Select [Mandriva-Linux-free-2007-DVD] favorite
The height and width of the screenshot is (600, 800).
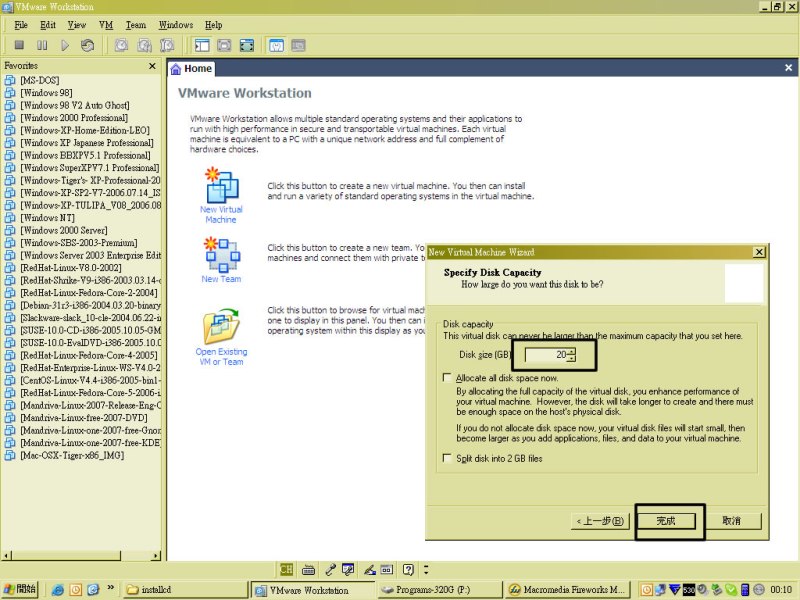click(x=84, y=418)
